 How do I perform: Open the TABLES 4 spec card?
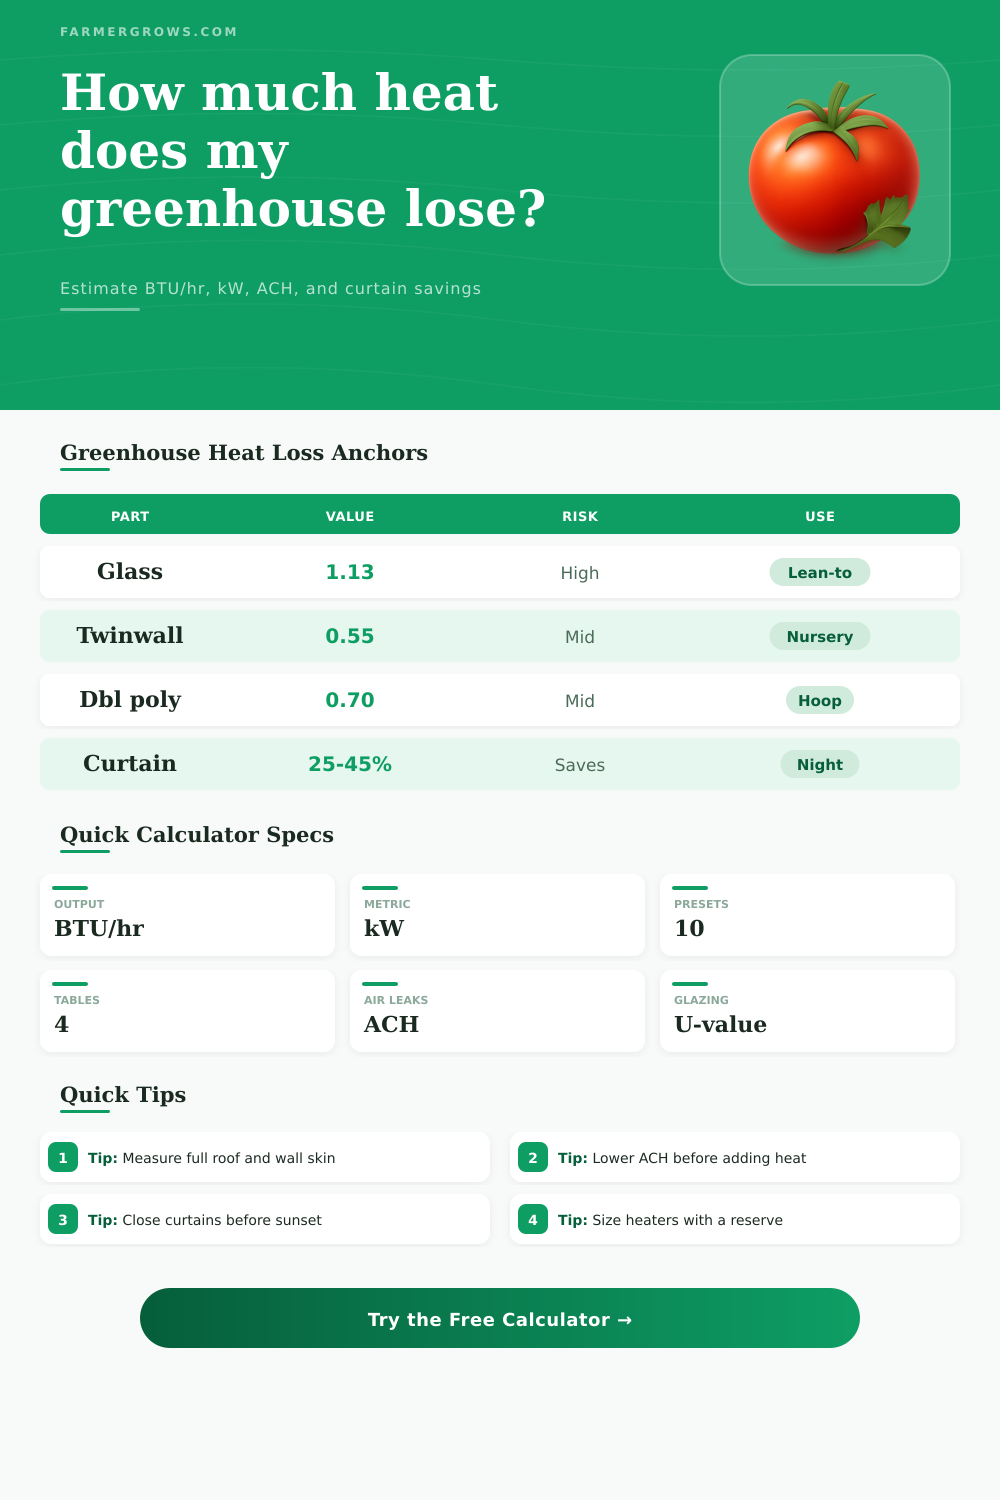[187, 1011]
